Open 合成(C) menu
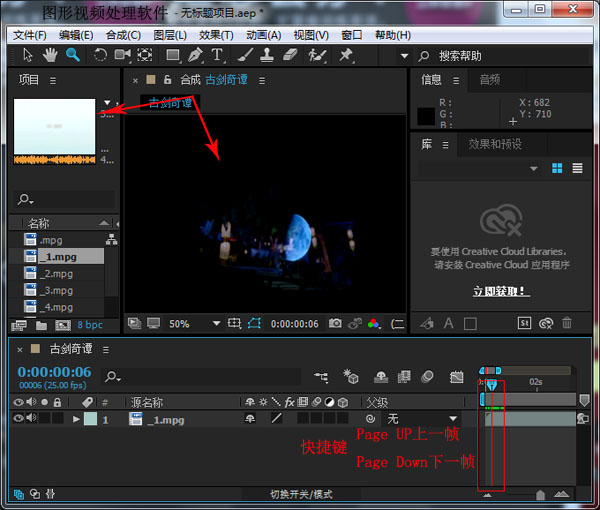The width and height of the screenshot is (600, 510). tap(123, 35)
